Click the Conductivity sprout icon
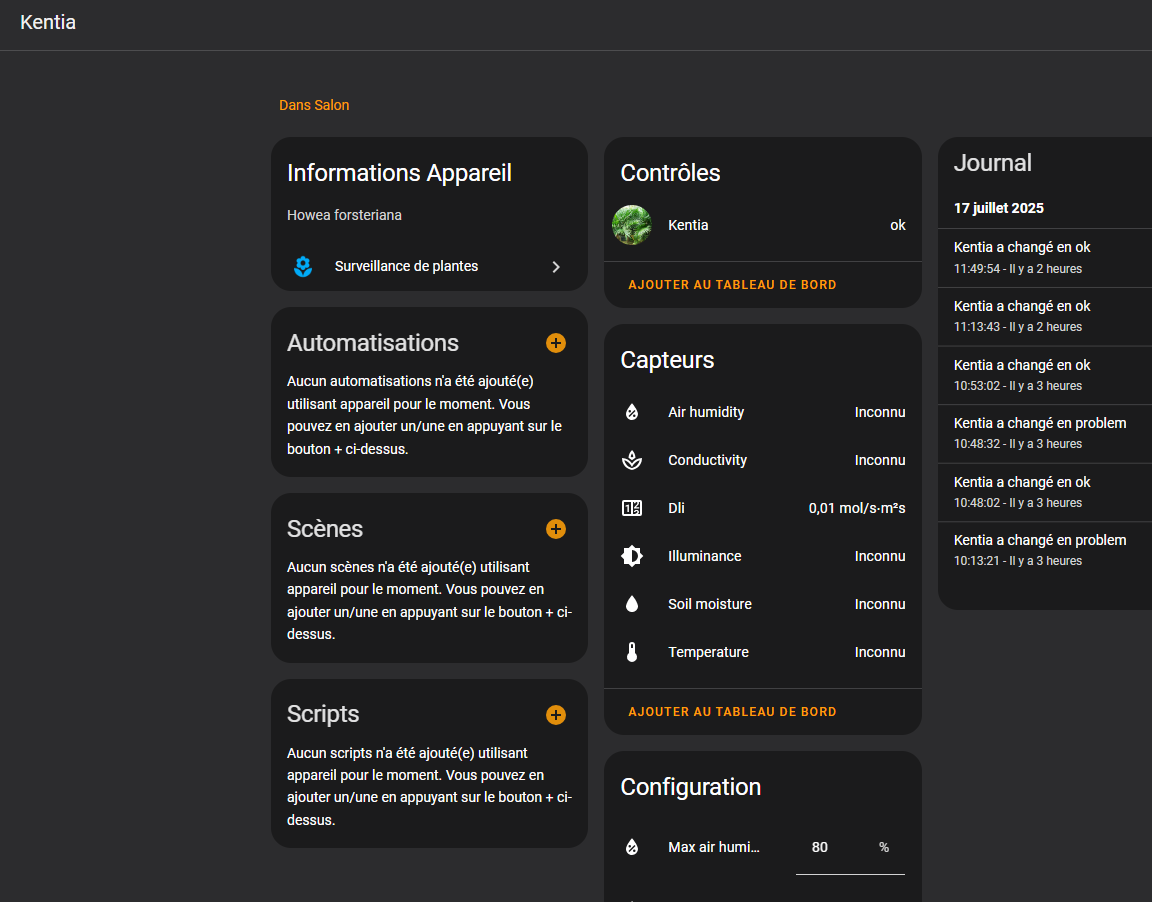Image resolution: width=1152 pixels, height=902 pixels. click(x=632, y=461)
